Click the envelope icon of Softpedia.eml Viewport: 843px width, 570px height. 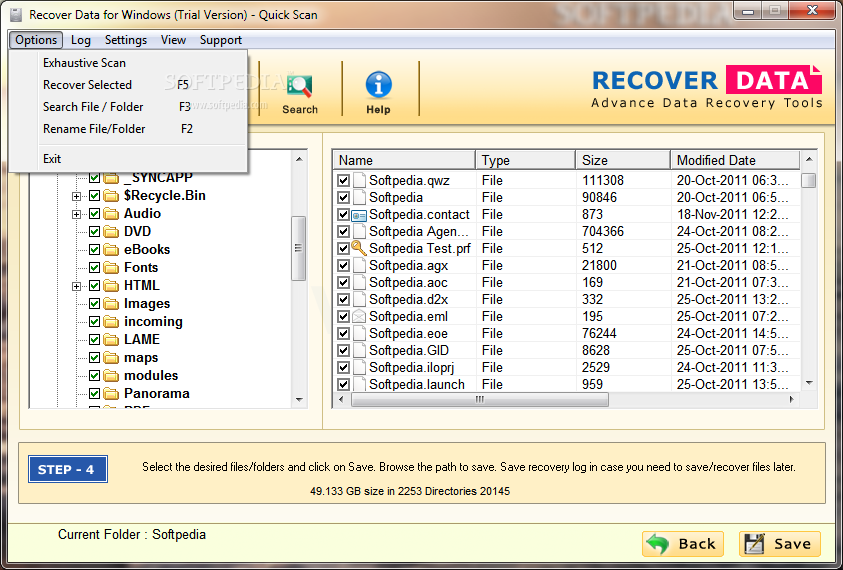[359, 317]
